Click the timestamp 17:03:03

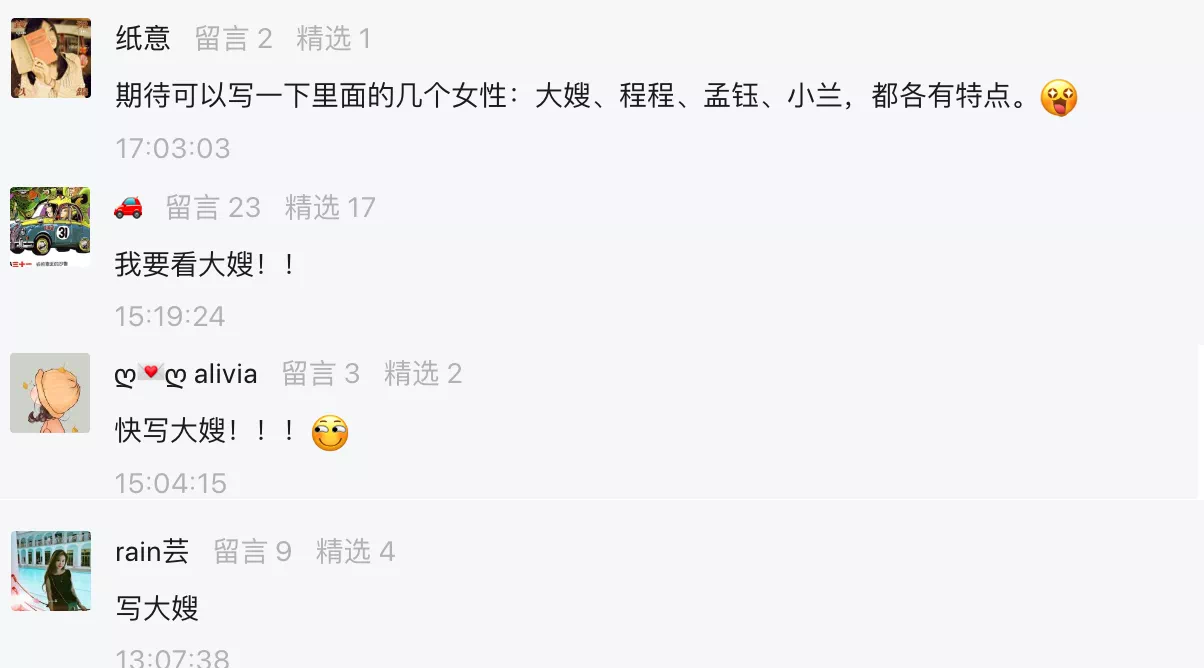click(173, 148)
